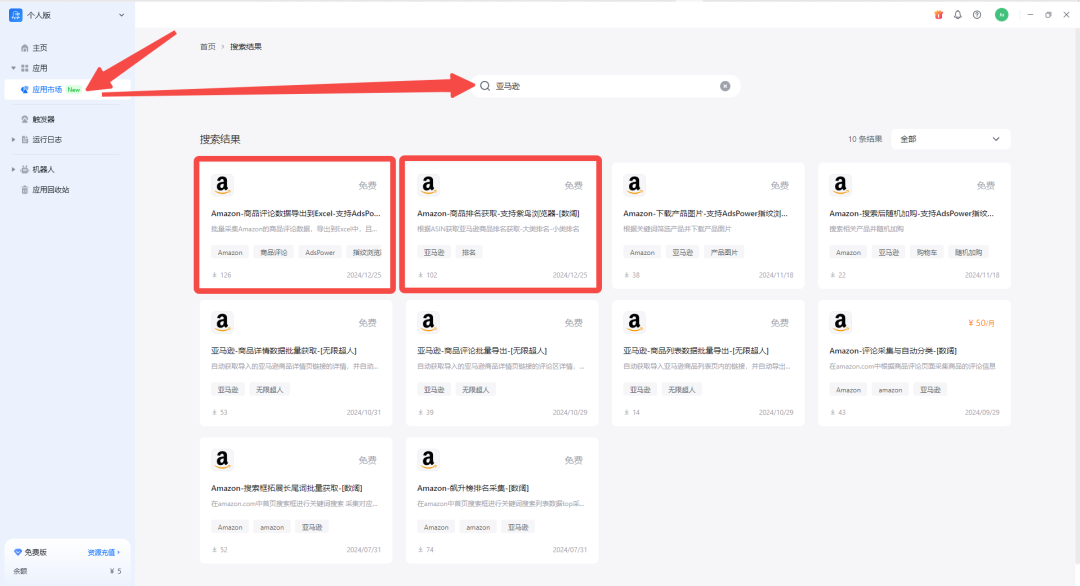Open Amazon-商品评论数据导出到Excel card title
The height and width of the screenshot is (586, 1080).
(x=295, y=213)
